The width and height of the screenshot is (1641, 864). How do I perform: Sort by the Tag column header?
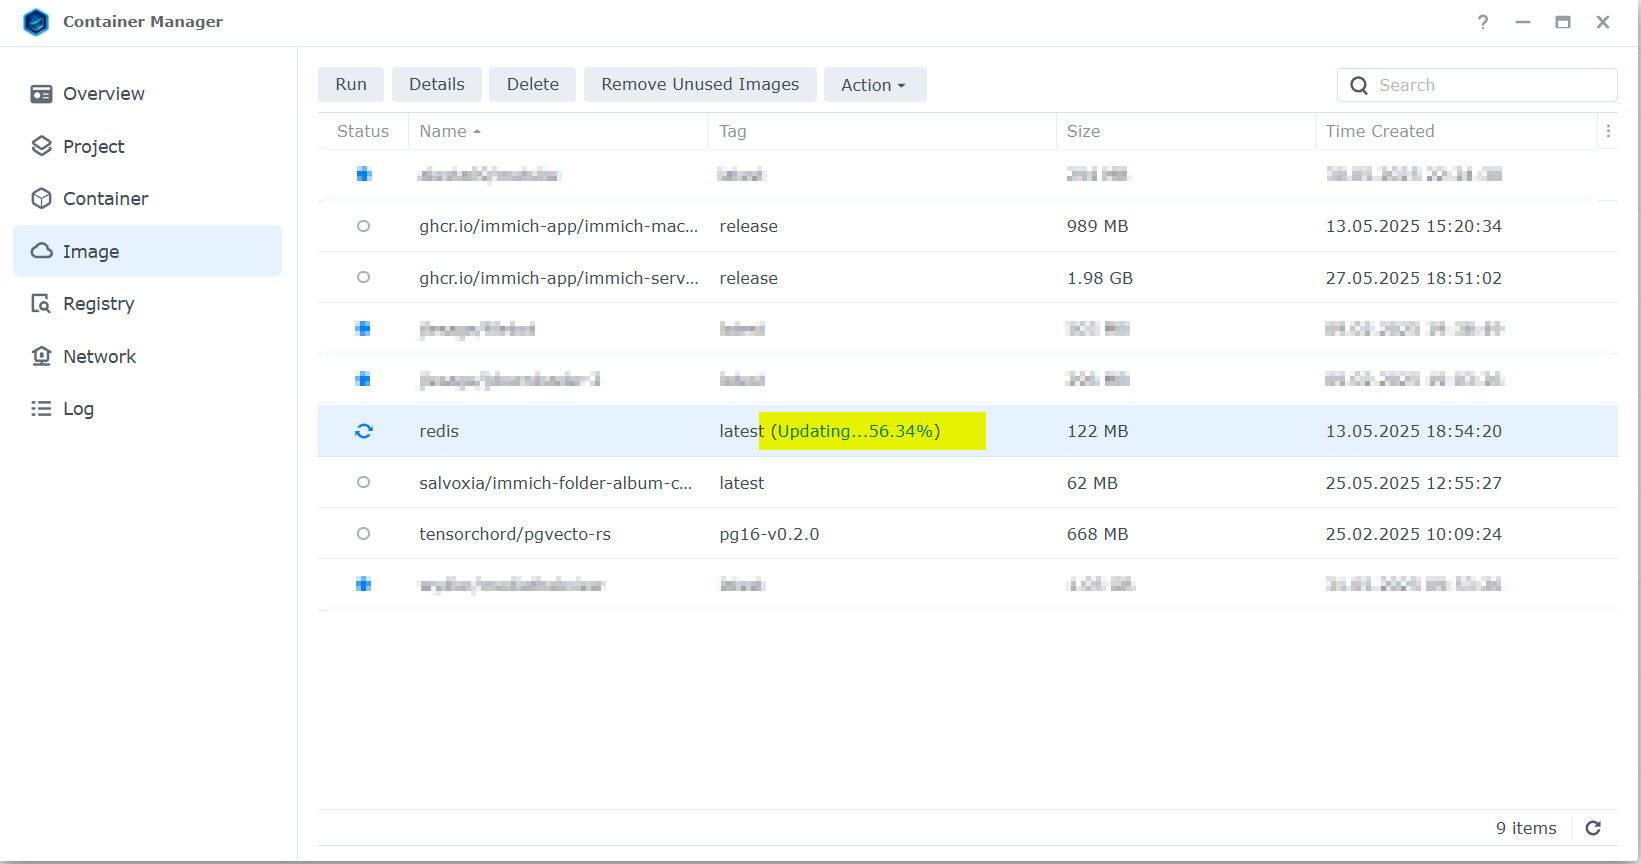pyautogui.click(x=882, y=131)
